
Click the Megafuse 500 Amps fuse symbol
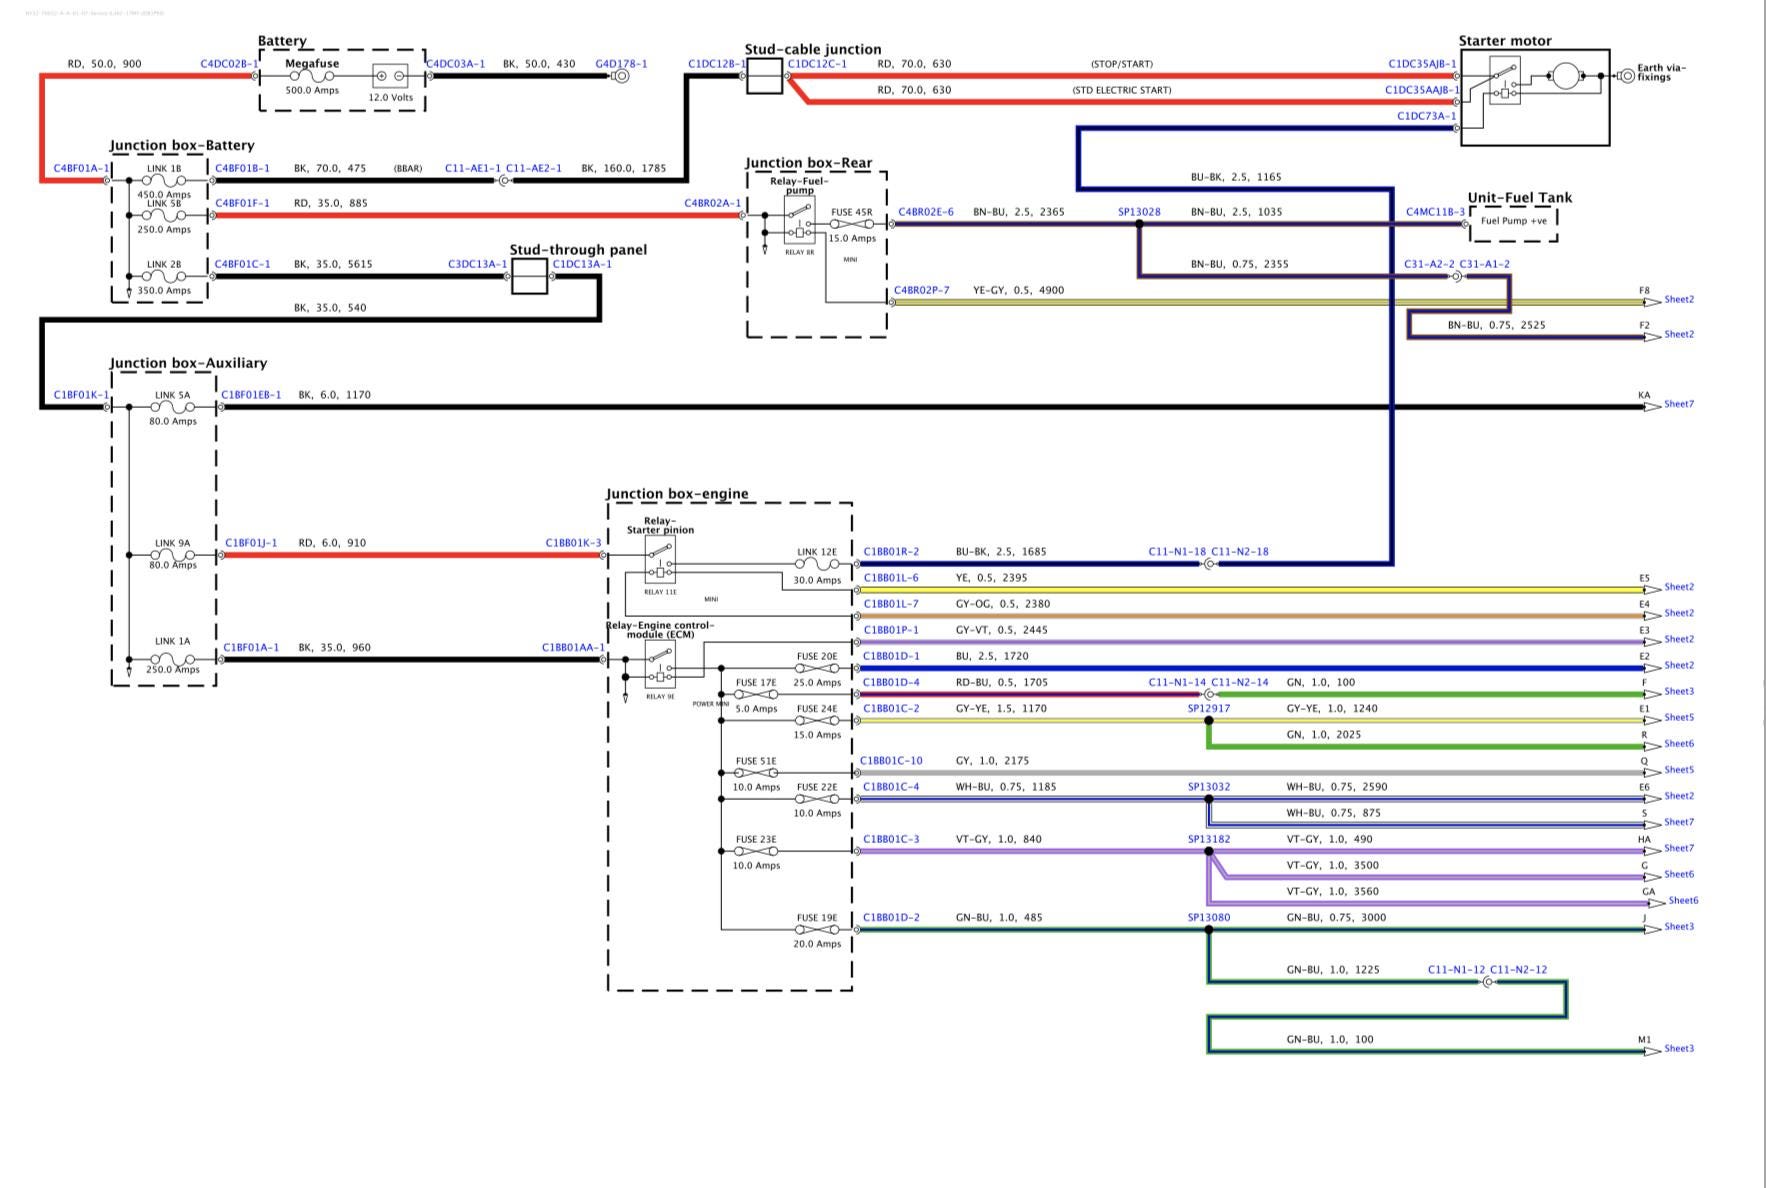coord(312,76)
